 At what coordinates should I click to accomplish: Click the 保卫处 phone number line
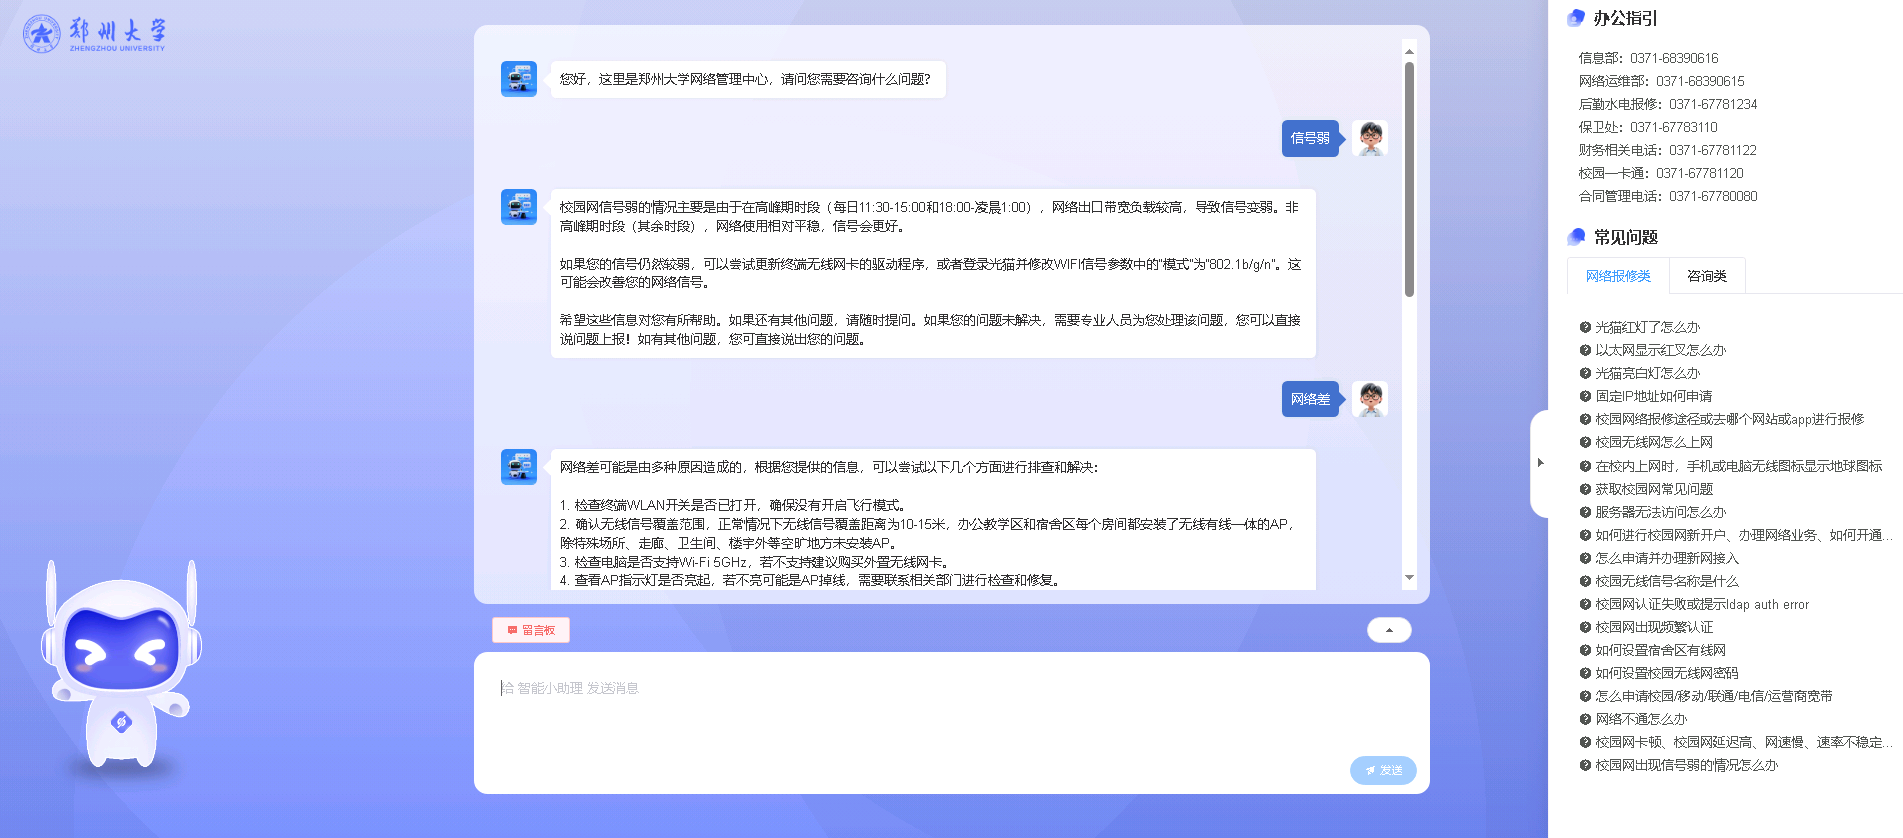(x=1648, y=127)
